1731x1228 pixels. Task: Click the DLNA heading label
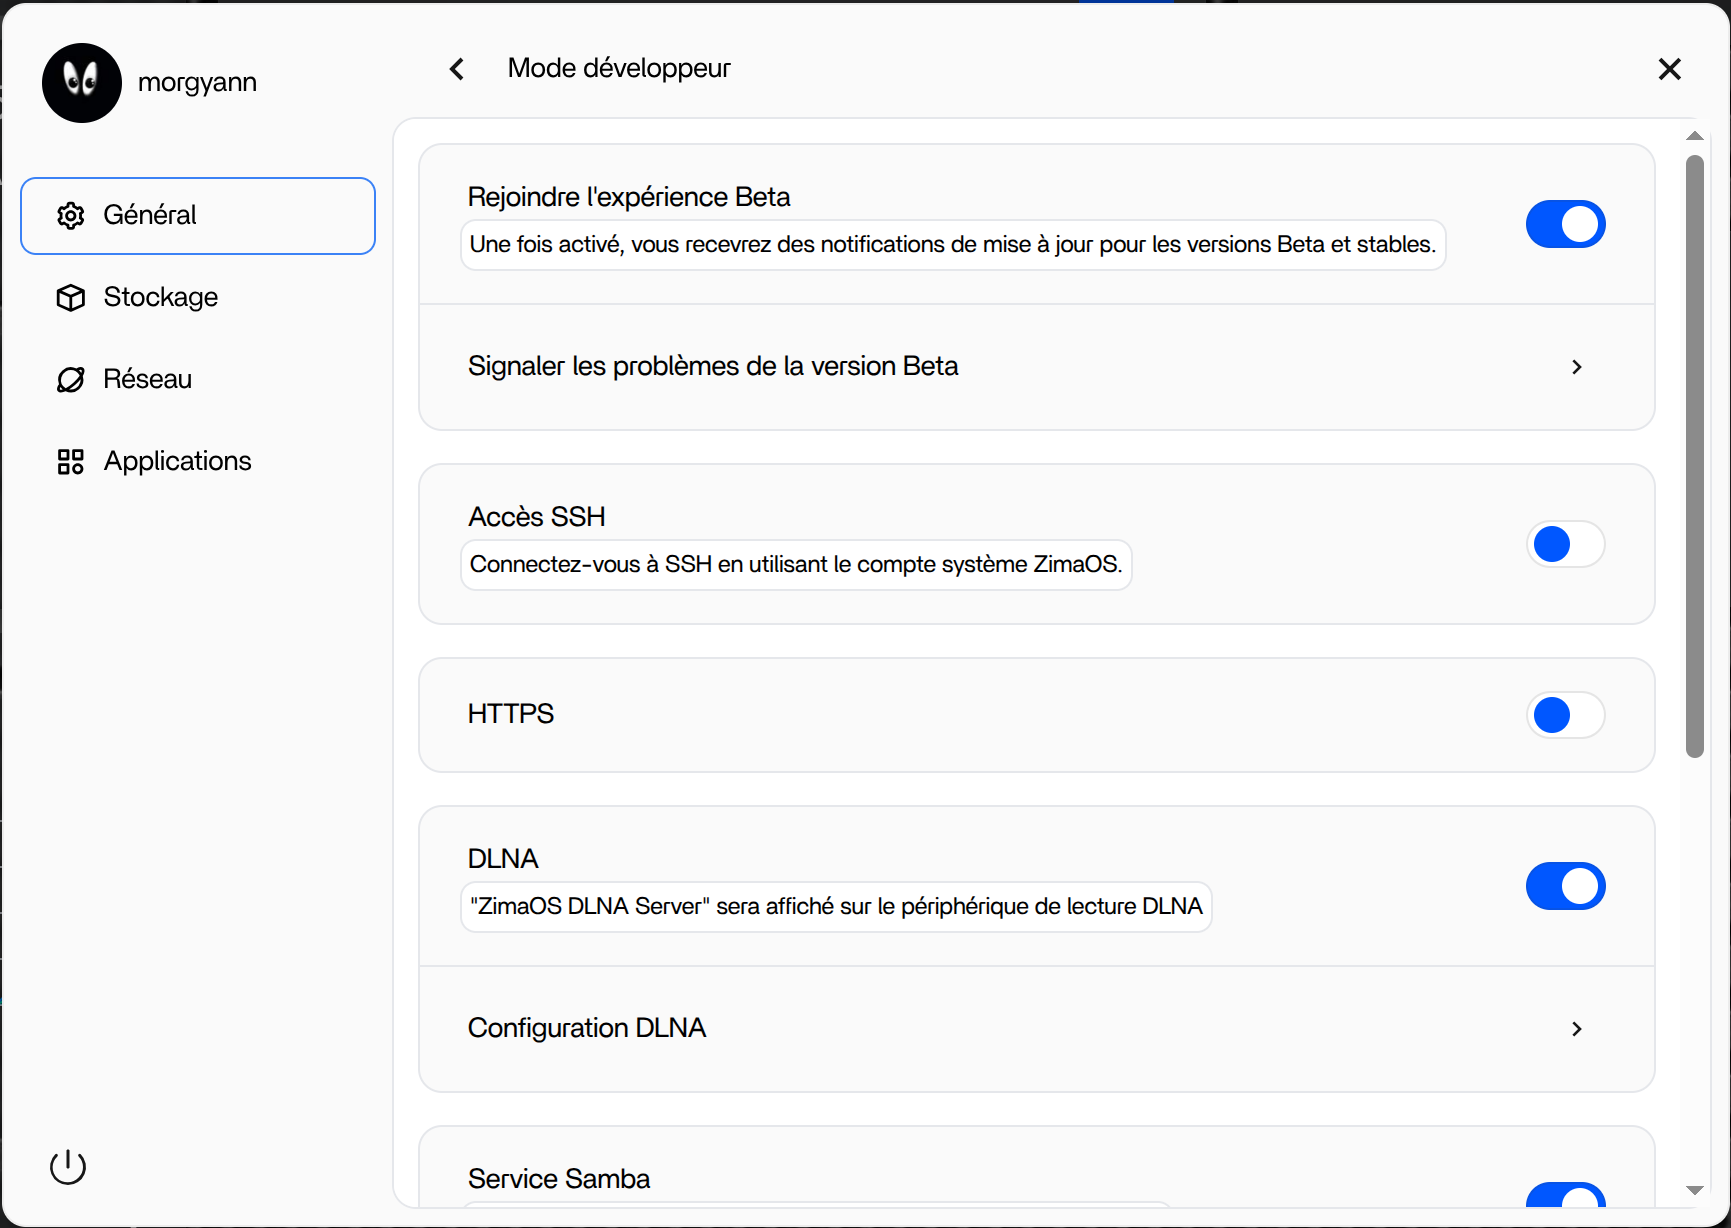[503, 859]
